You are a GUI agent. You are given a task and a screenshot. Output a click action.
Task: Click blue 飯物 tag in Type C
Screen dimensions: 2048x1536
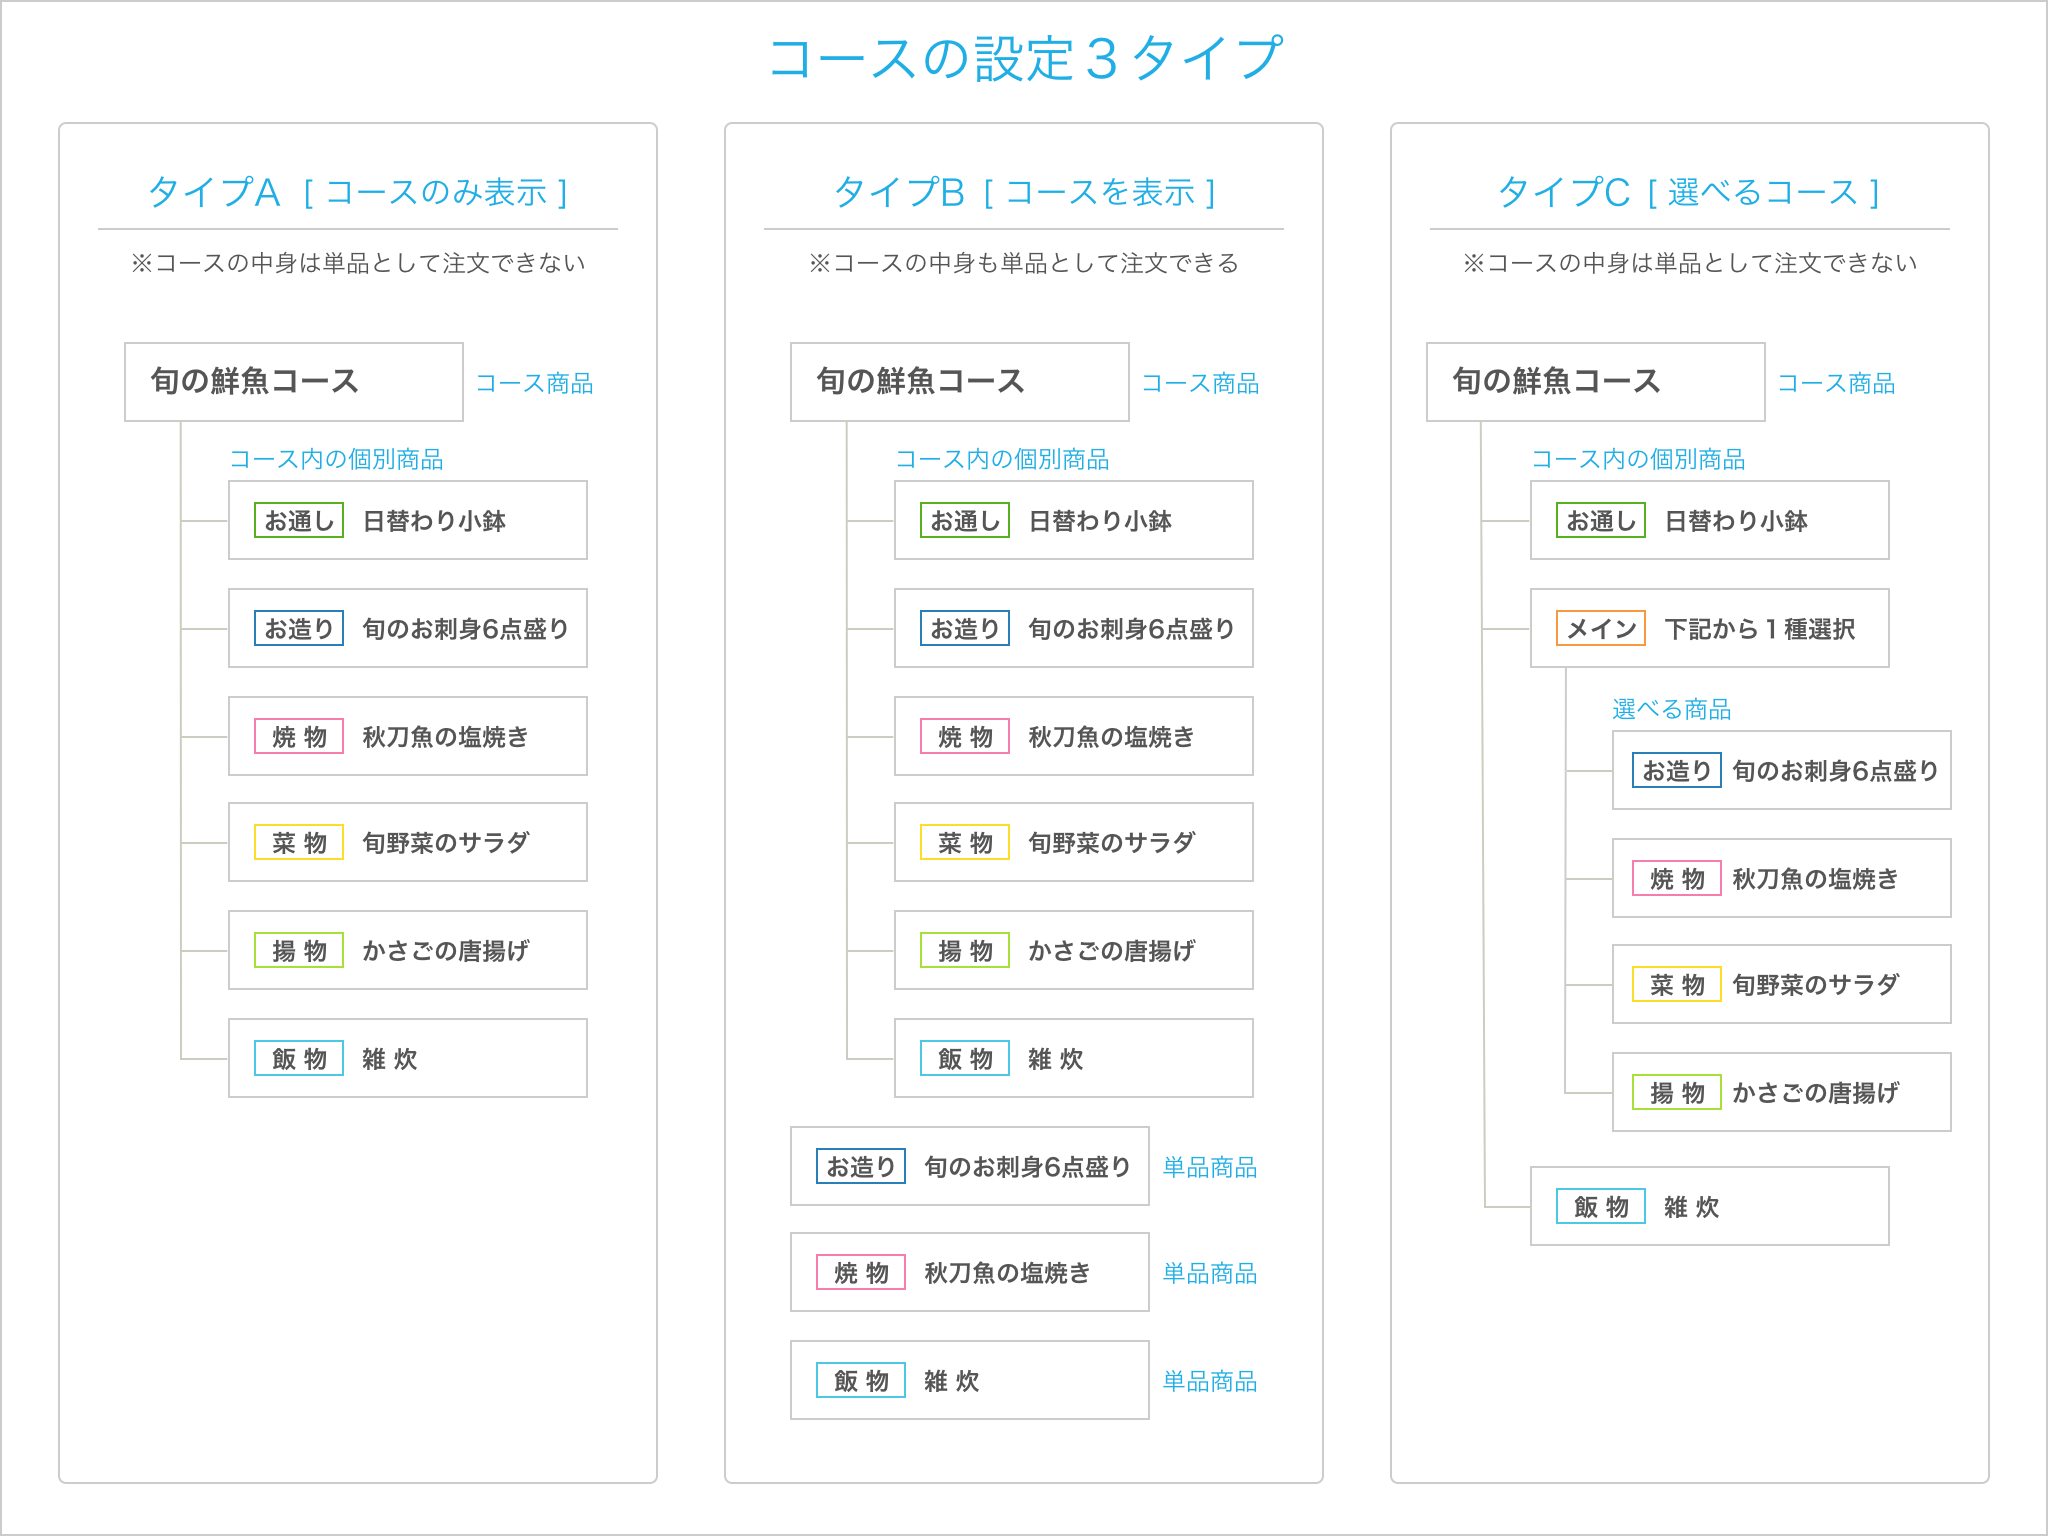(x=1601, y=1206)
